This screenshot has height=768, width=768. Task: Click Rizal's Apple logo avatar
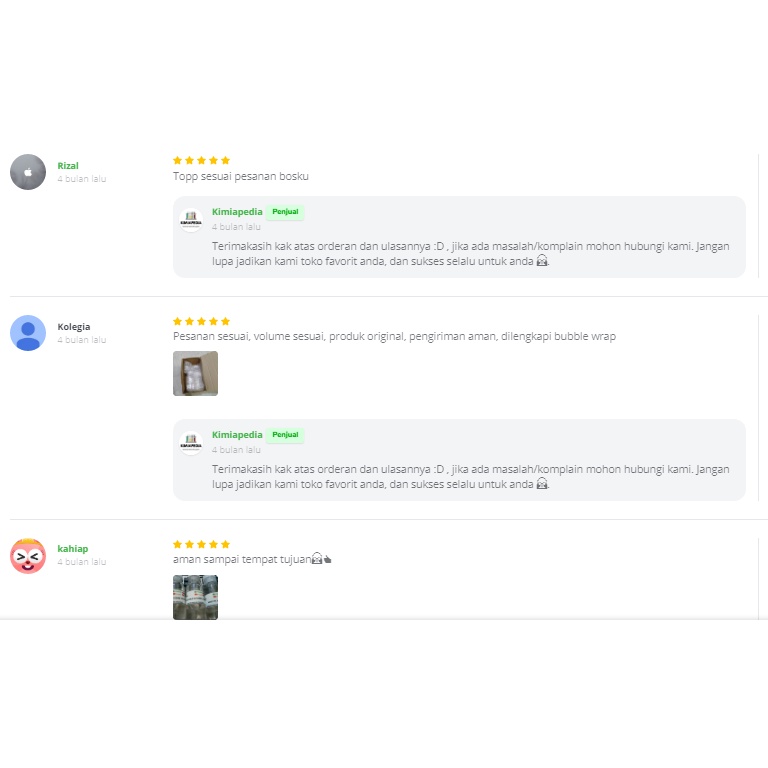[x=28, y=172]
